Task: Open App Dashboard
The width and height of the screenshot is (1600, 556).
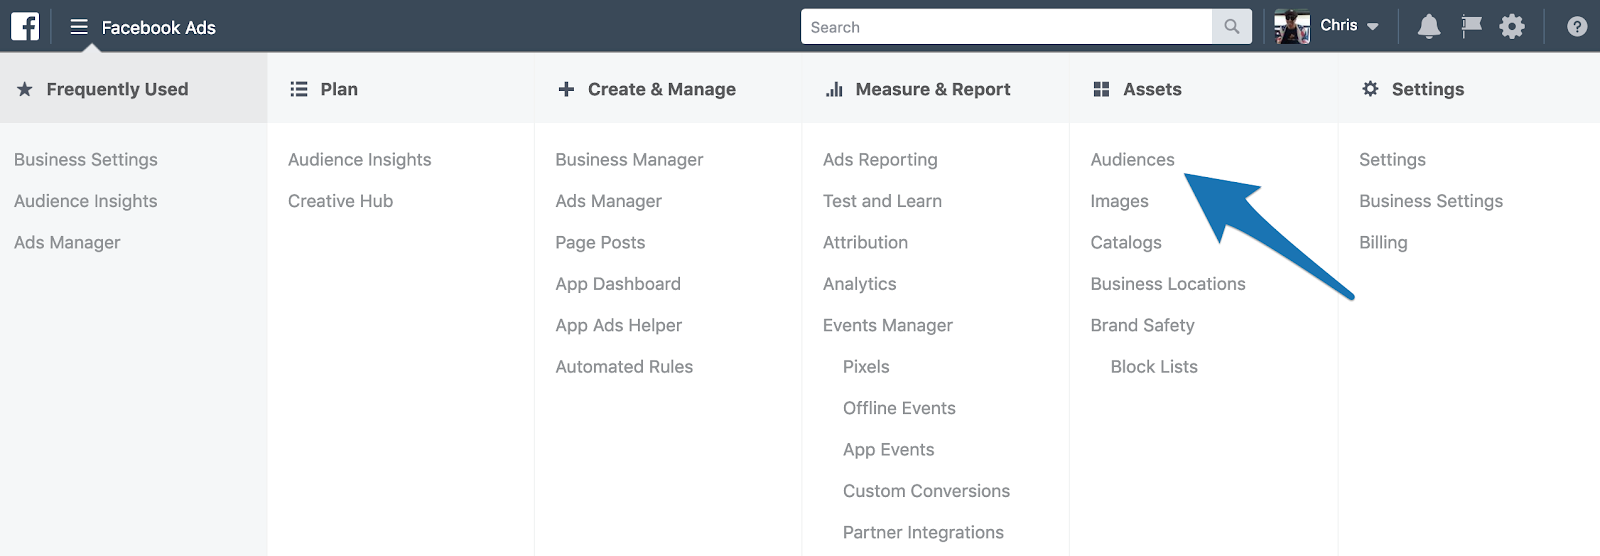Action: point(618,284)
